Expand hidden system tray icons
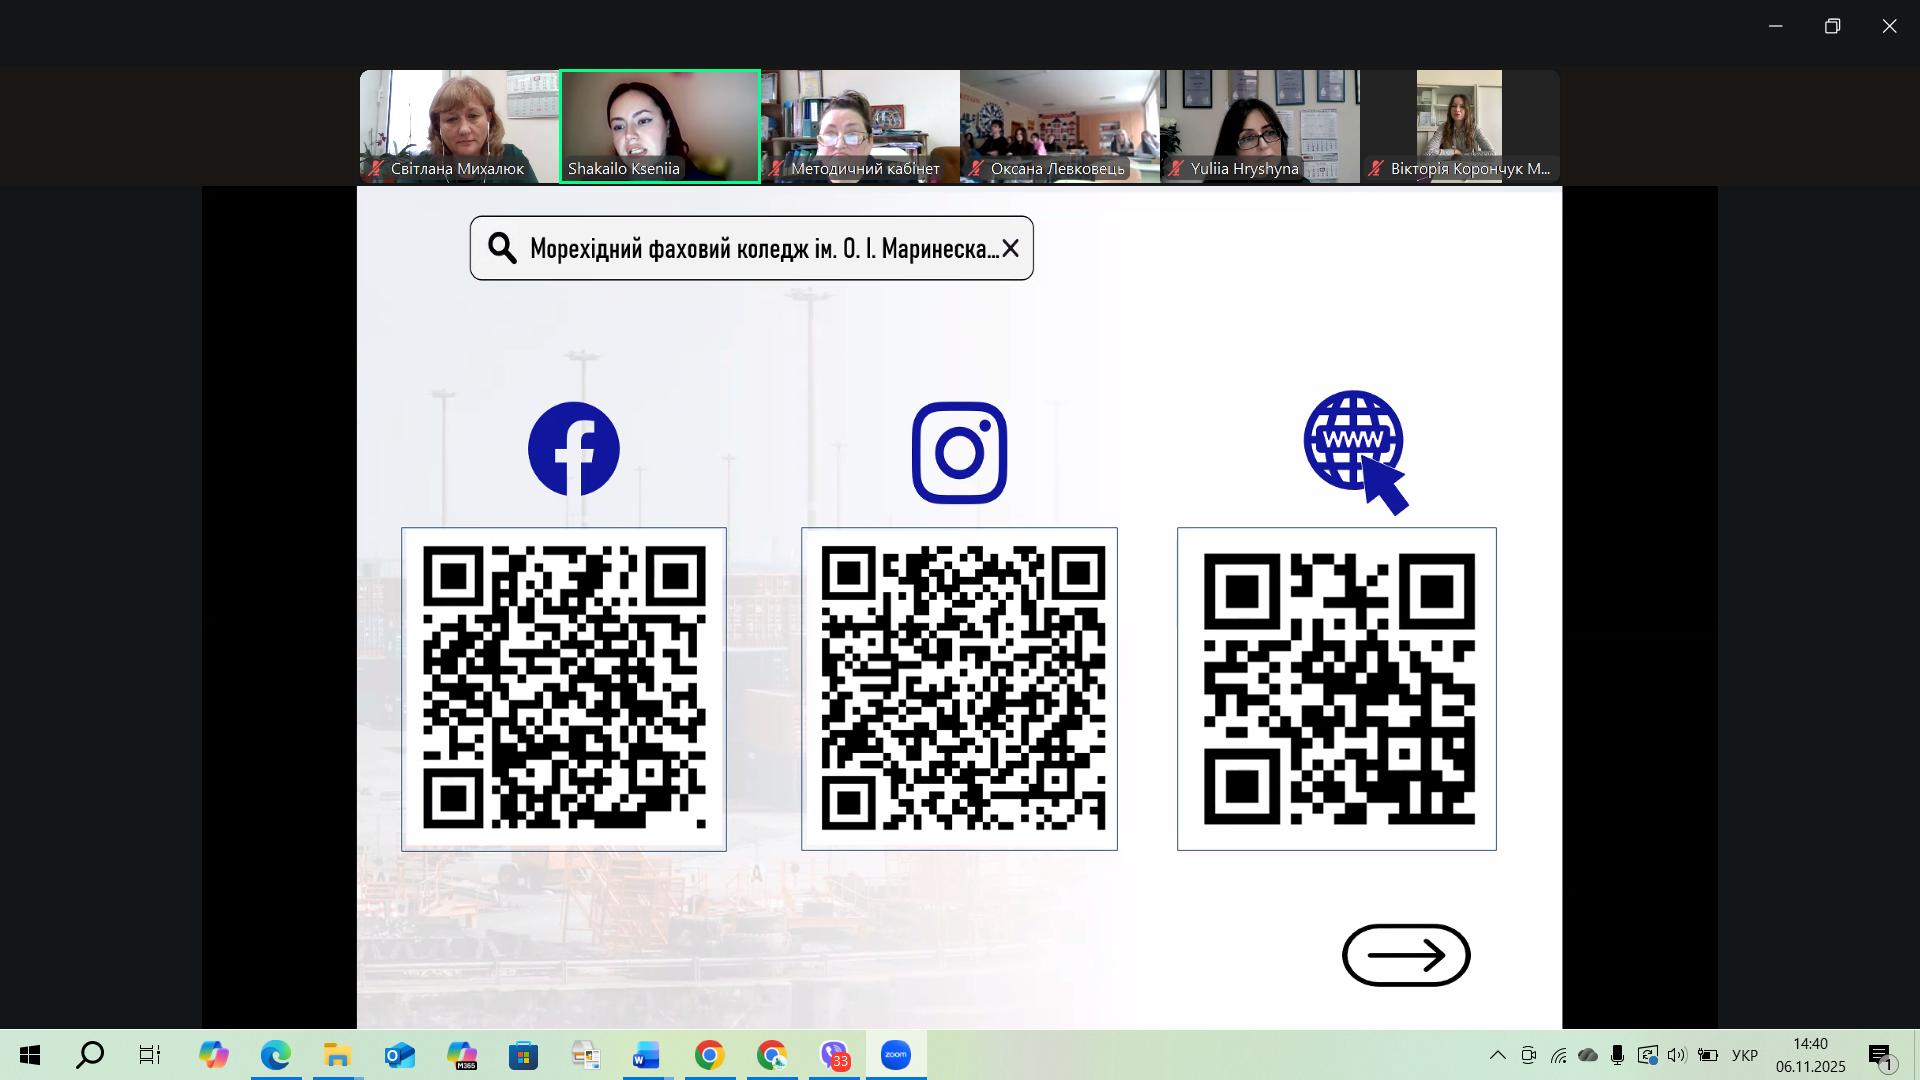This screenshot has height=1080, width=1920. click(1497, 1055)
